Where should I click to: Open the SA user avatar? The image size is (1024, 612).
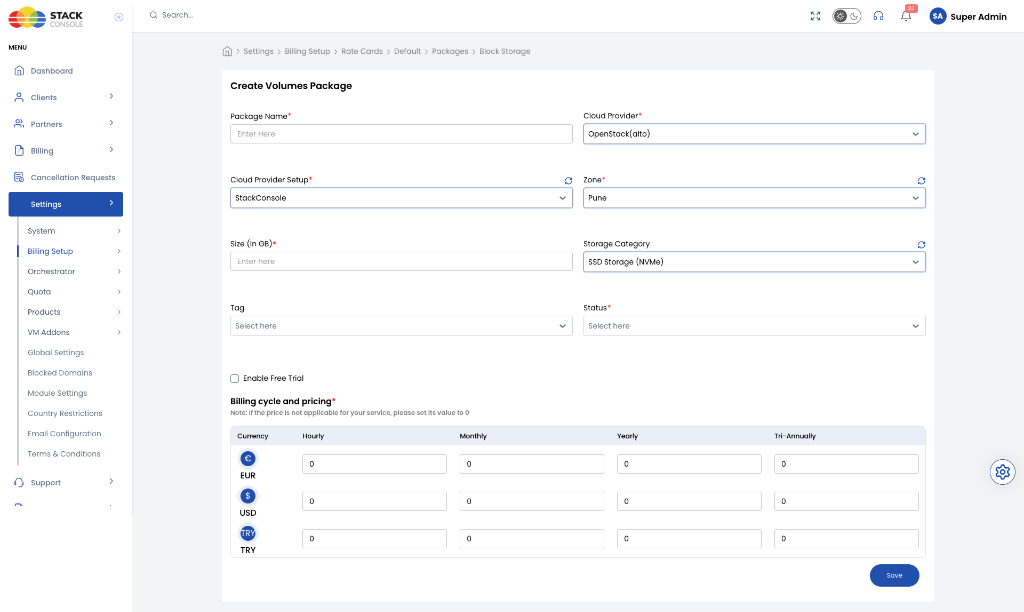(x=938, y=16)
